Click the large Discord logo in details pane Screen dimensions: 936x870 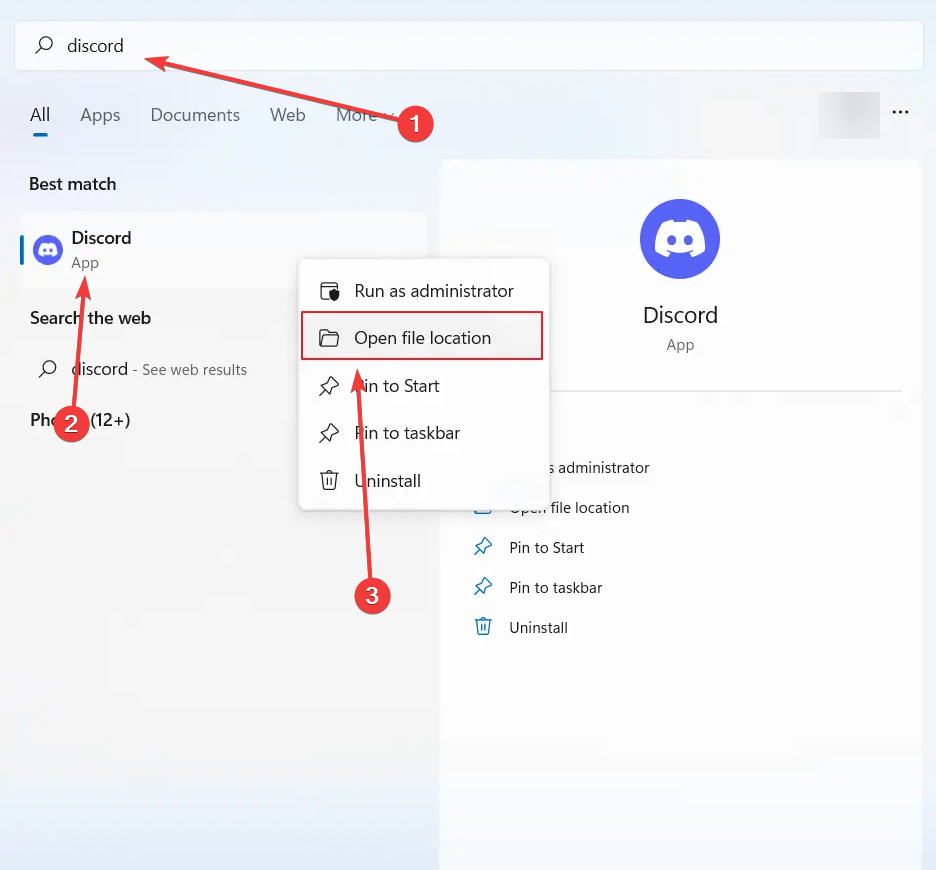[680, 239]
